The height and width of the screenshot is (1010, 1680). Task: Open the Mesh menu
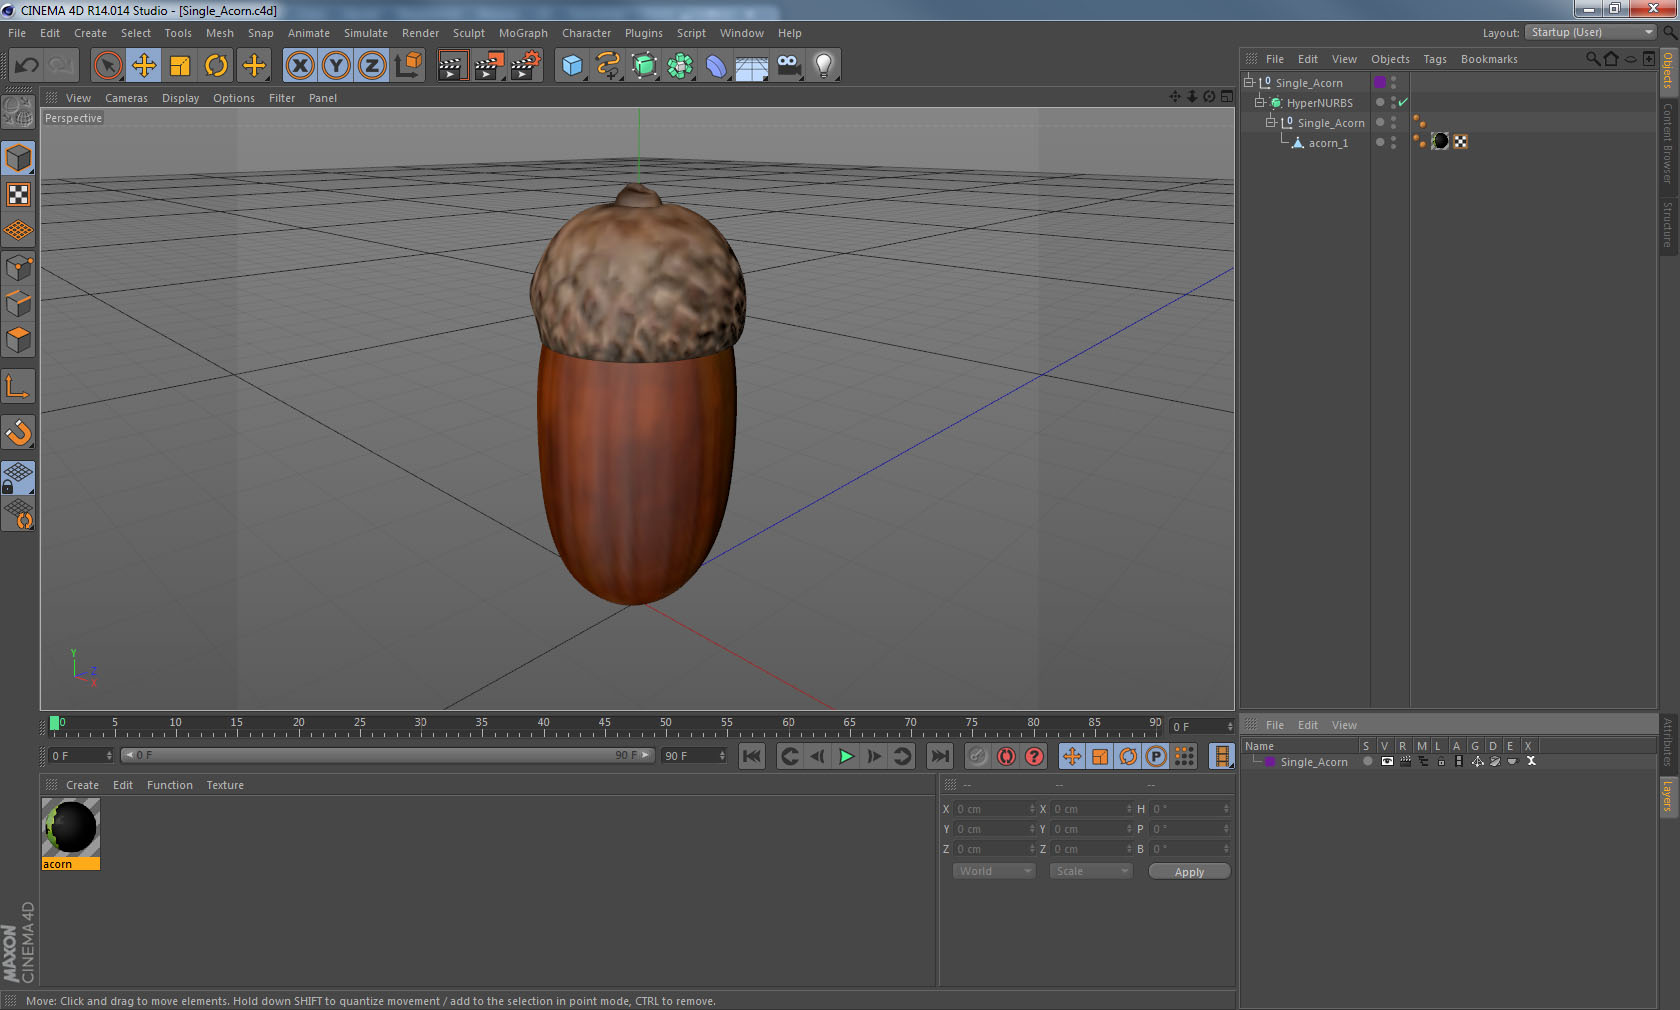(219, 33)
